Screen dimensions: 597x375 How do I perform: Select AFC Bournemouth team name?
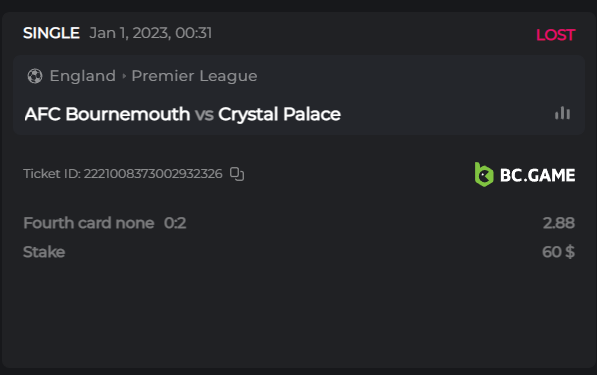click(x=107, y=114)
